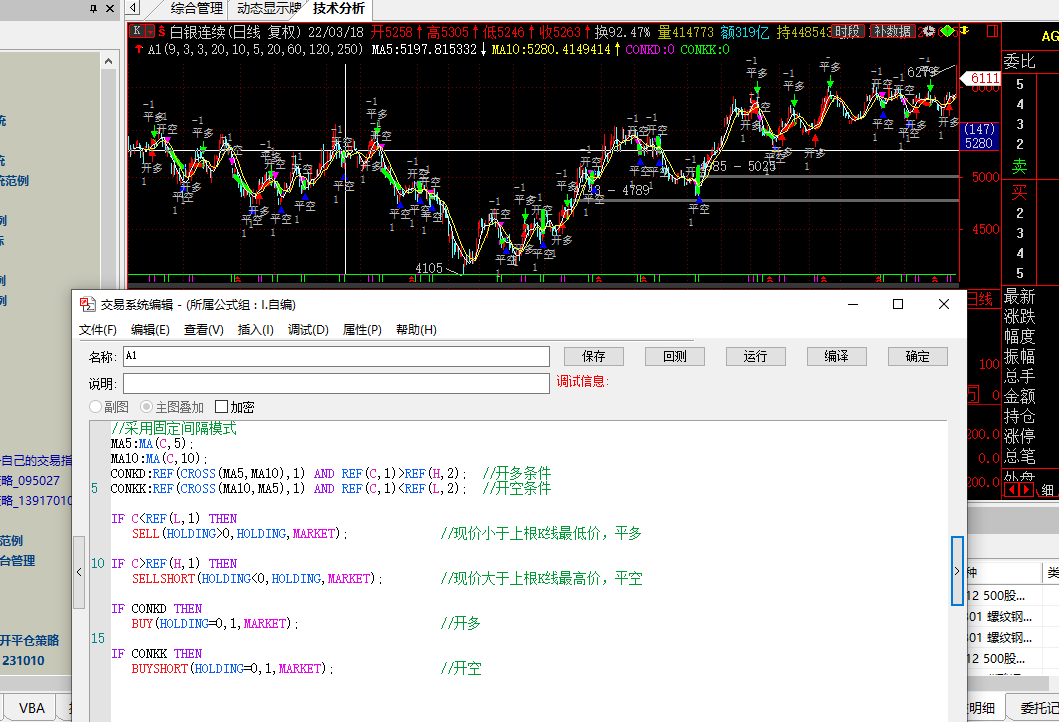Image resolution: width=1059 pixels, height=722 pixels.
Task: Click code line BUYSHORT(HOLDING=0,1,MARKET)
Action: 232,669
